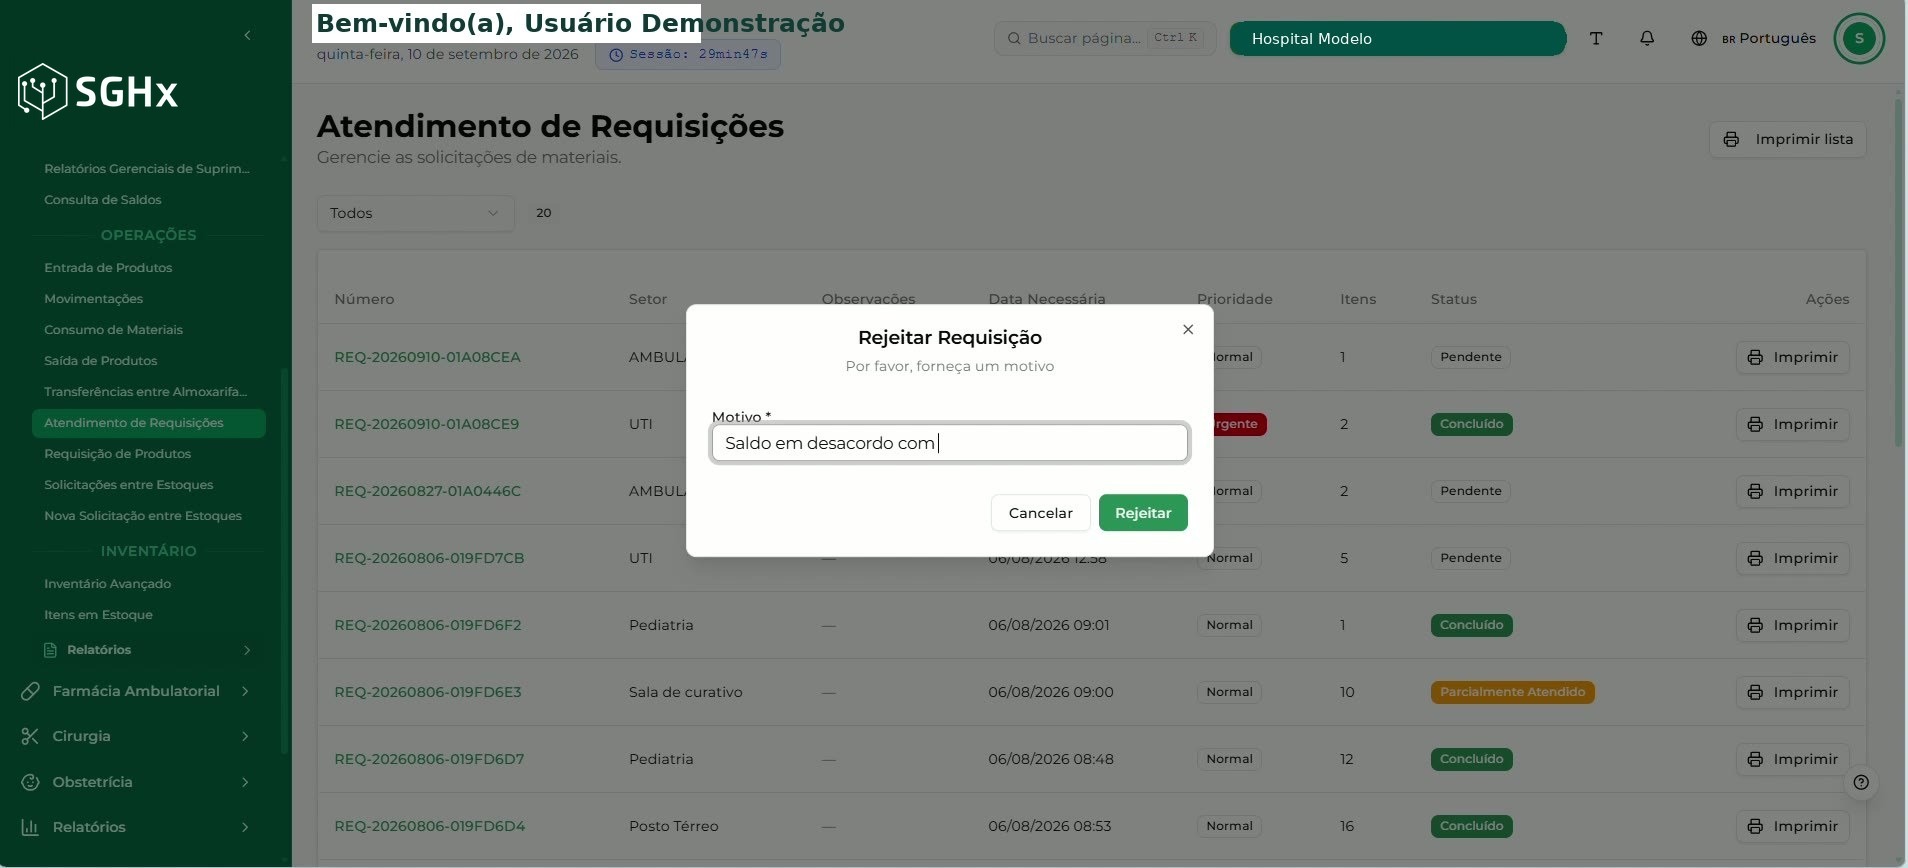This screenshot has height=868, width=1908.
Task: Print requisition REQ-20260806-019FD6E3
Action: pos(1793,692)
